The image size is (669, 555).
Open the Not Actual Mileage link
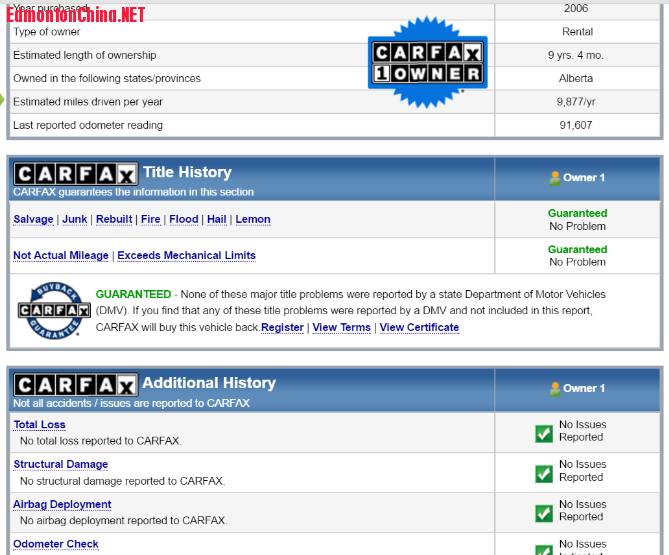click(61, 255)
